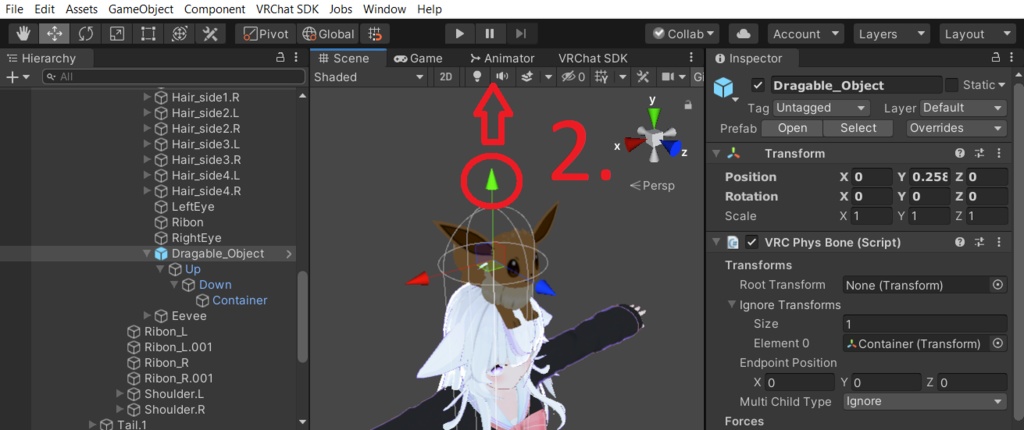Select the Hand view tool
Viewport: 1024px width, 430px height.
pos(24,34)
